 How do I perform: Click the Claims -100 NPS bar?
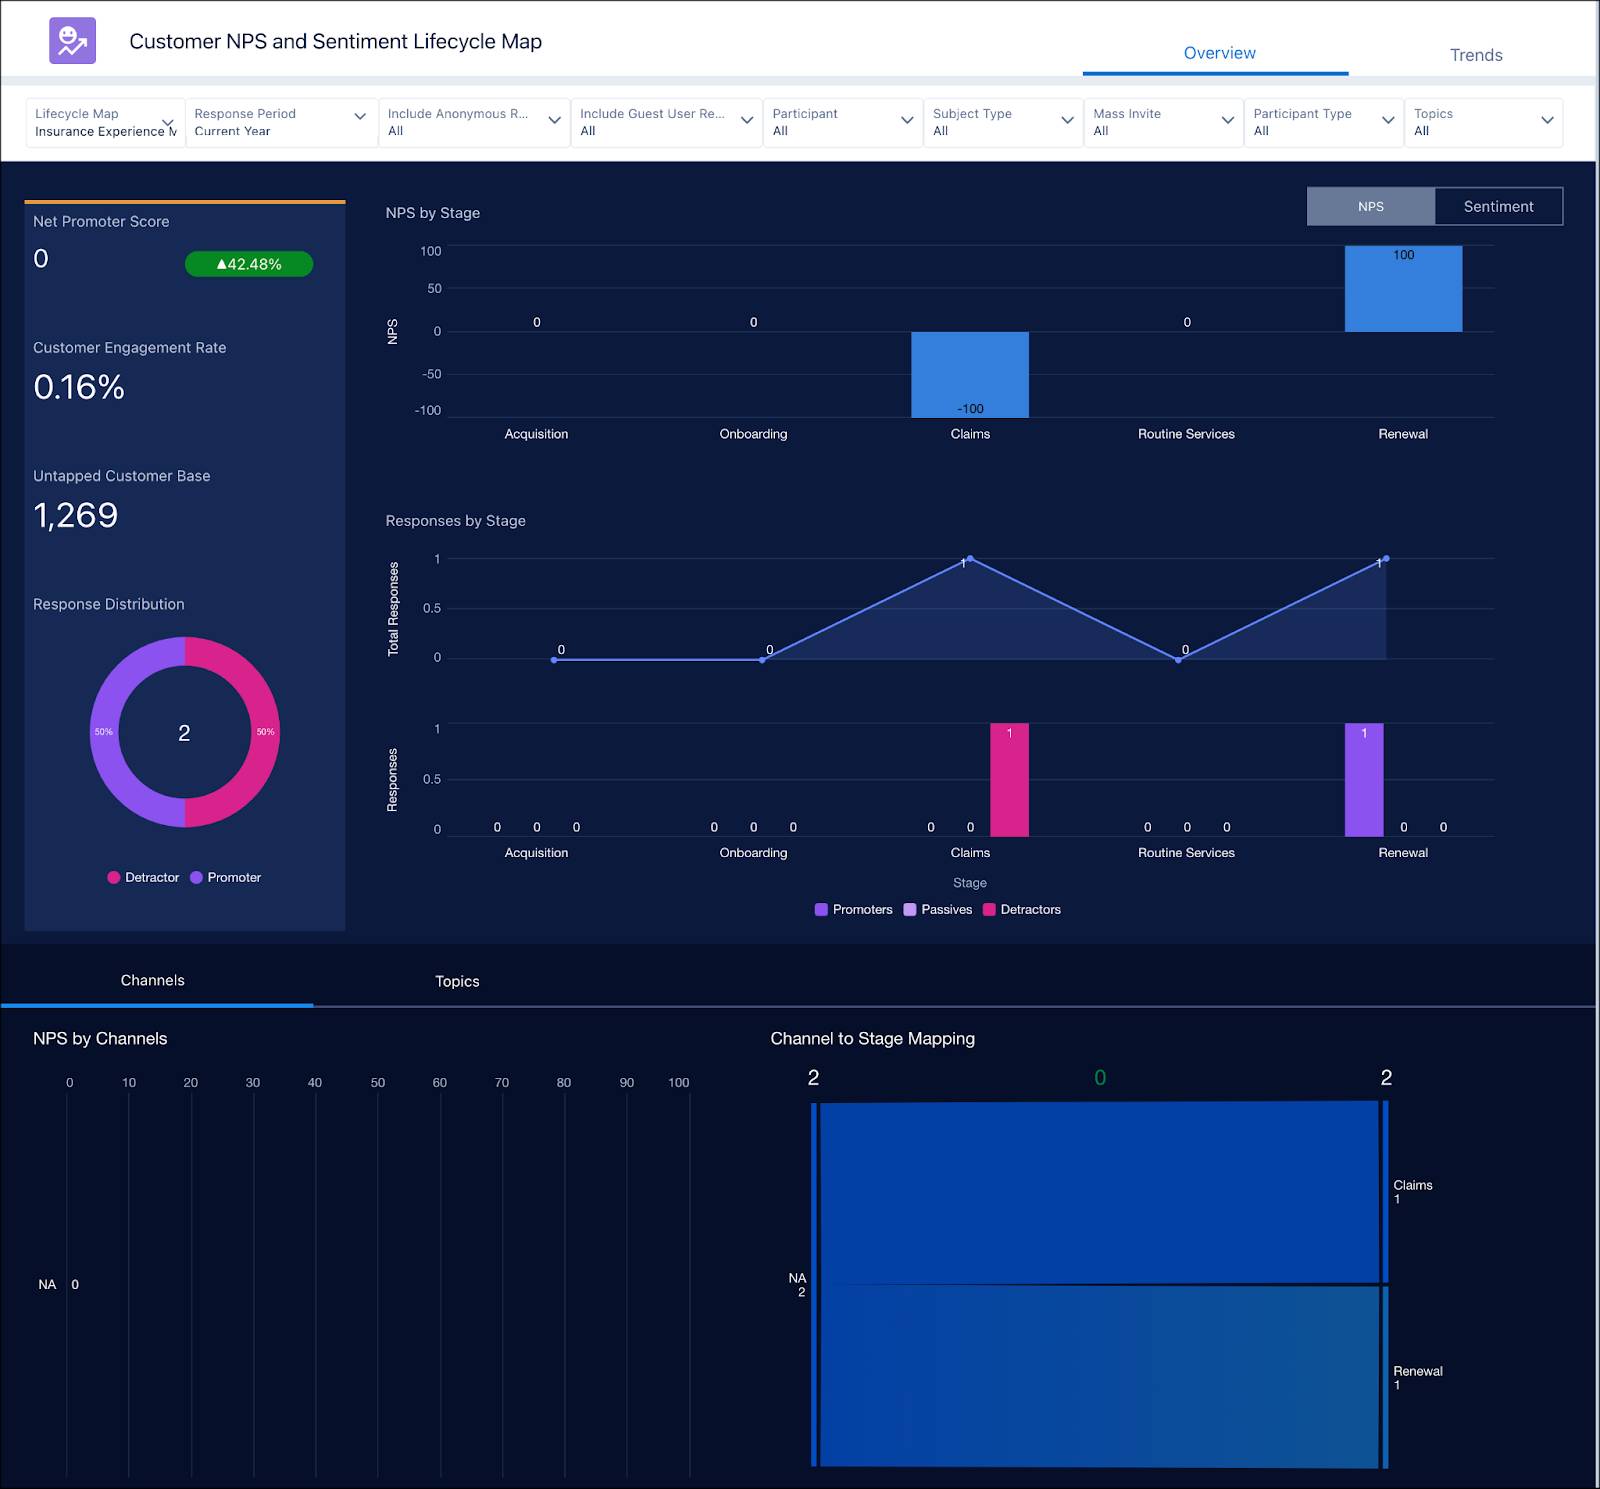[969, 374]
